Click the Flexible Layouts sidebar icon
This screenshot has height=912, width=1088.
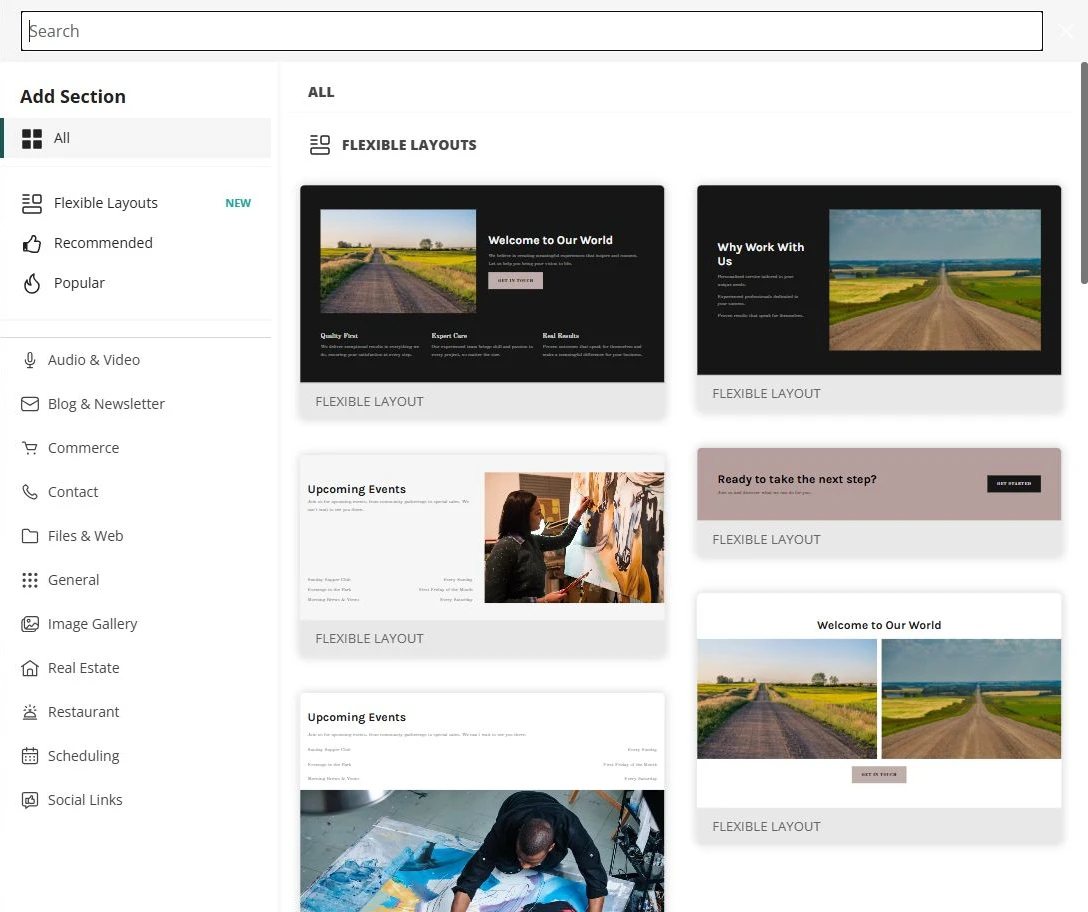tap(32, 203)
